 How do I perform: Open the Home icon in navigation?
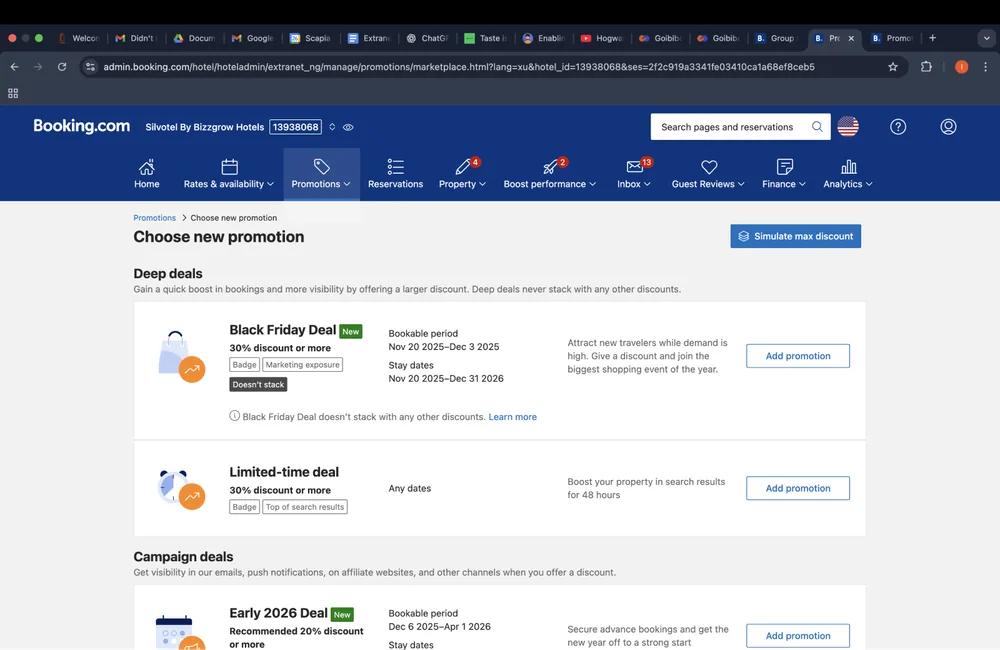[x=147, y=166]
